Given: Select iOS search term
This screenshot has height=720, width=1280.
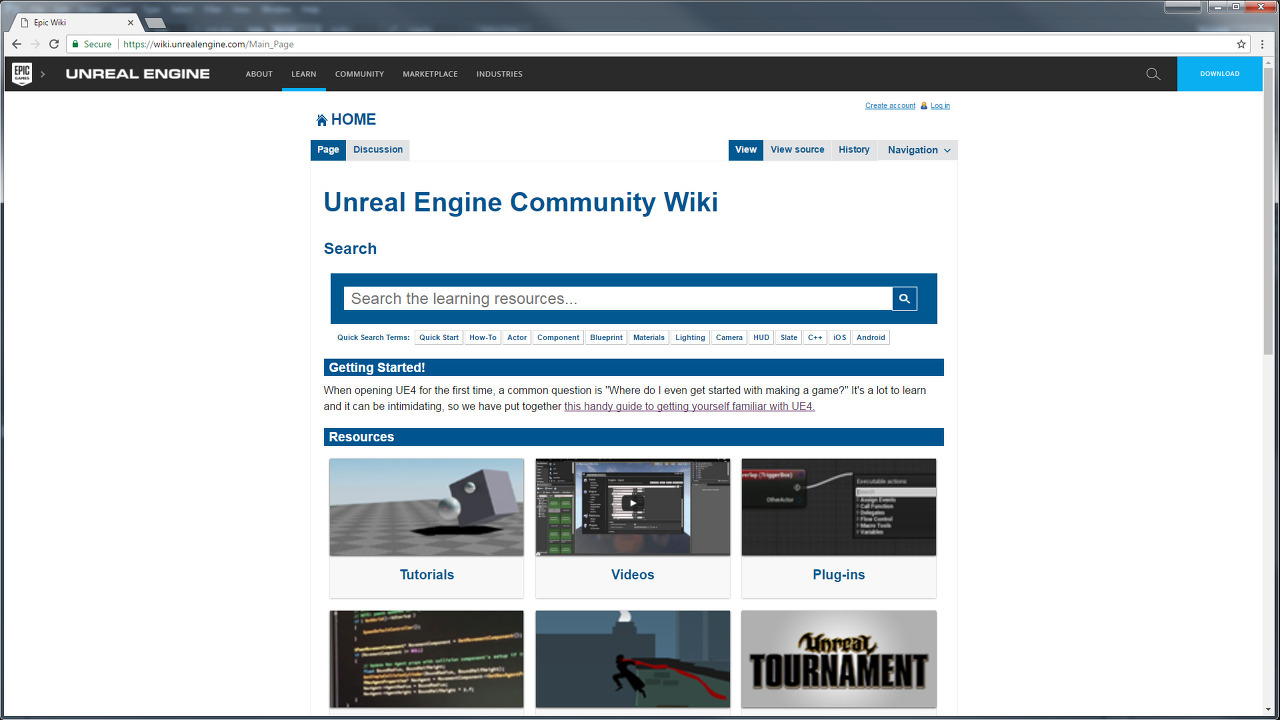Looking at the screenshot, I should [x=840, y=337].
